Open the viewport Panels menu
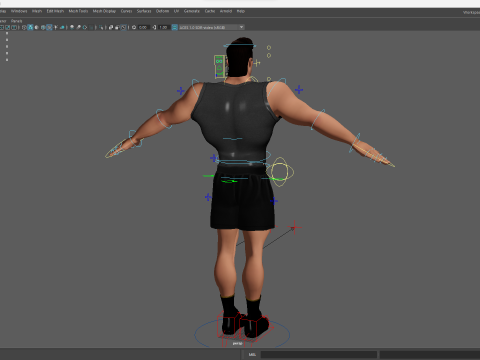 point(16,21)
